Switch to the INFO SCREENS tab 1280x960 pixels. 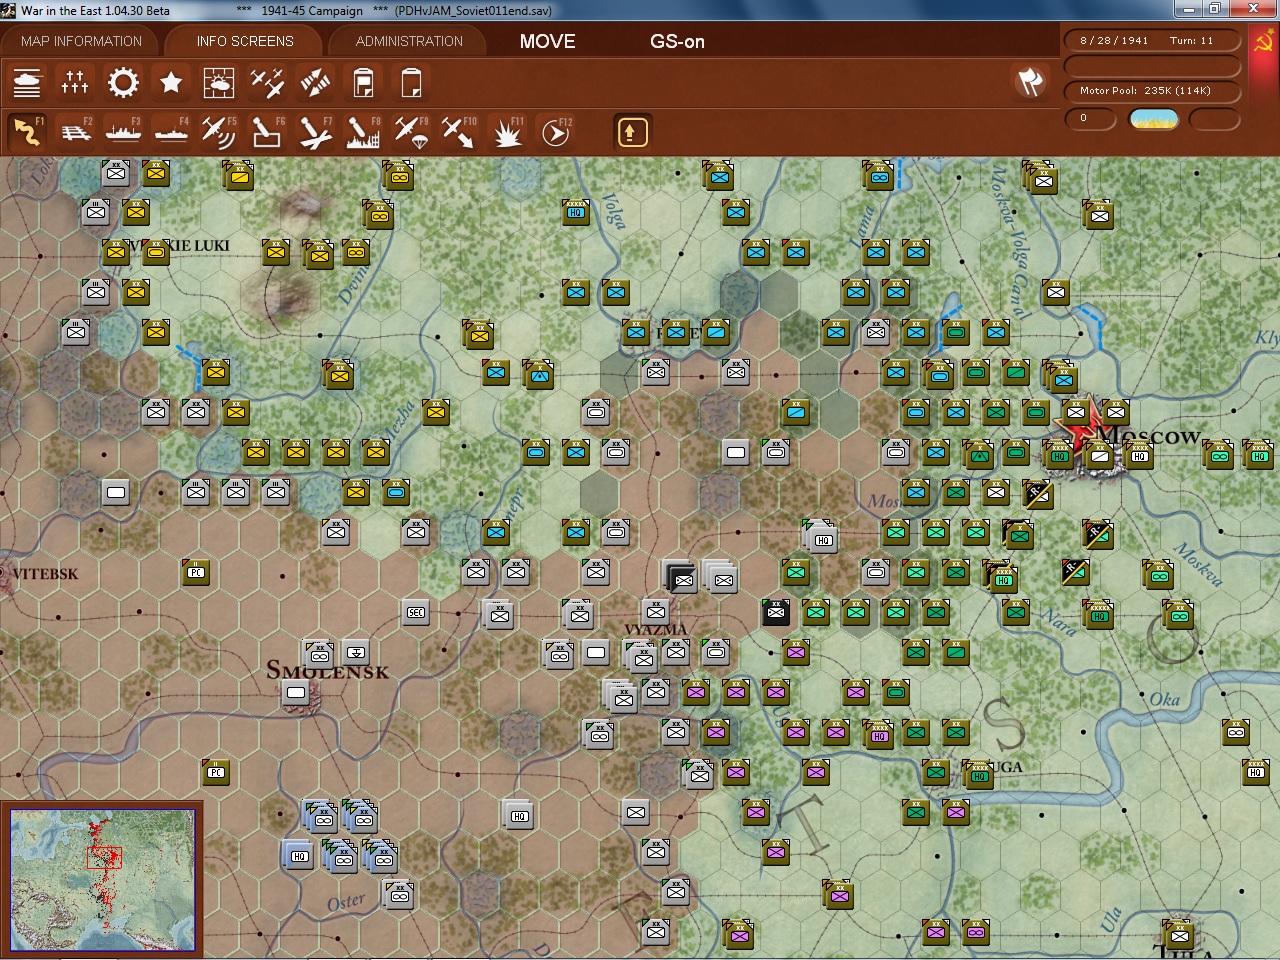point(245,41)
